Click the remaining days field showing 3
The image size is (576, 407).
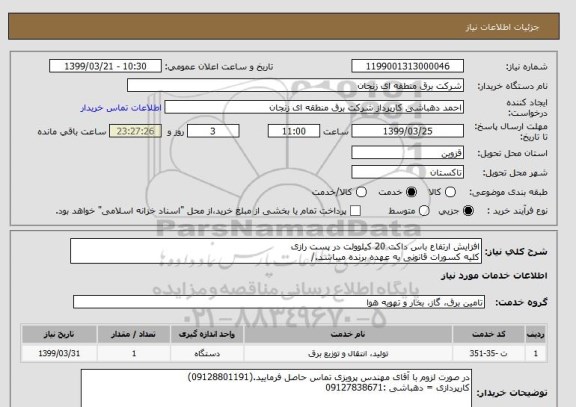[213, 131]
